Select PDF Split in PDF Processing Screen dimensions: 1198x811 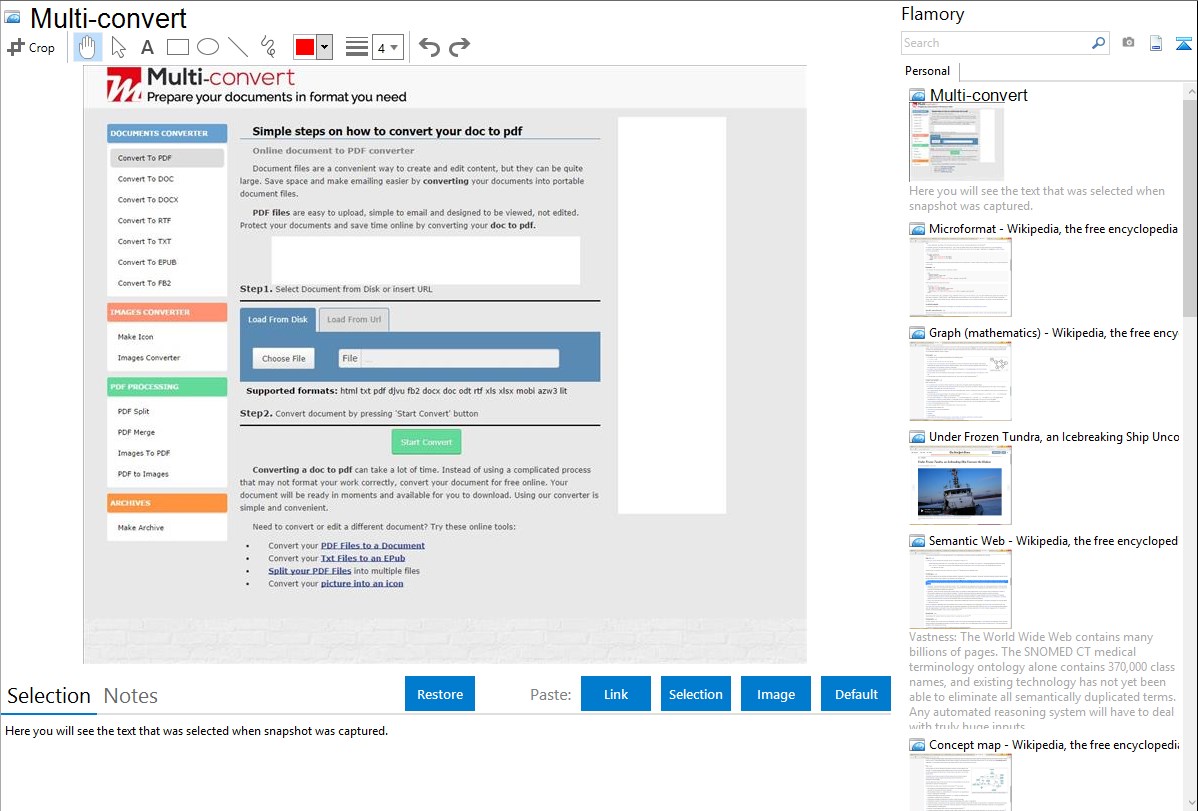pos(133,411)
